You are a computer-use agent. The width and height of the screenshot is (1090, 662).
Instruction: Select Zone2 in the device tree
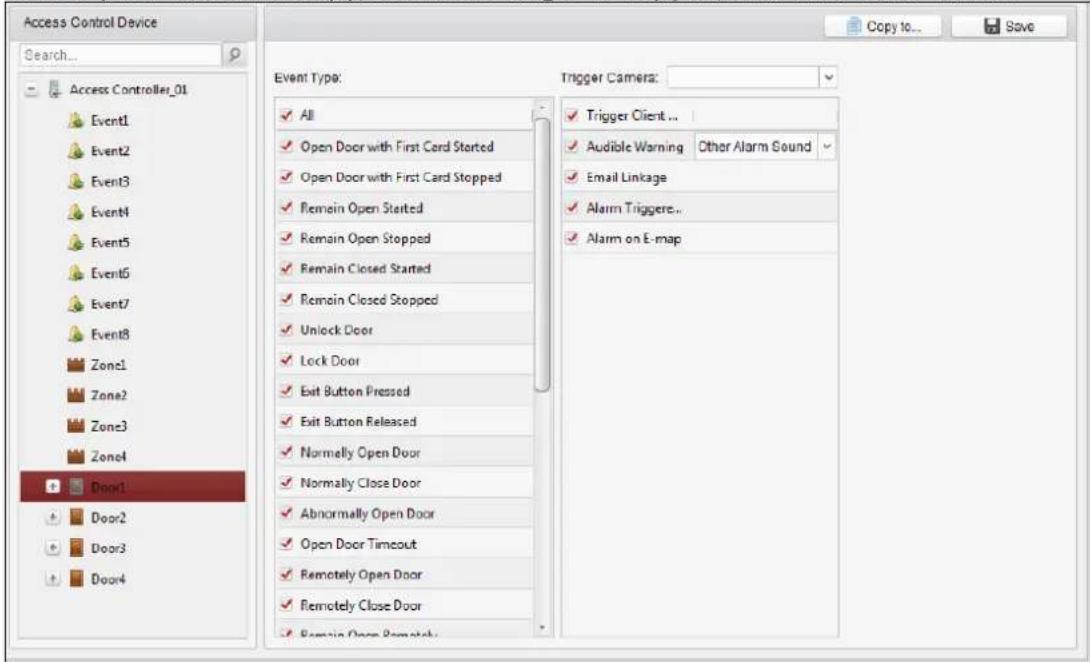(x=108, y=395)
